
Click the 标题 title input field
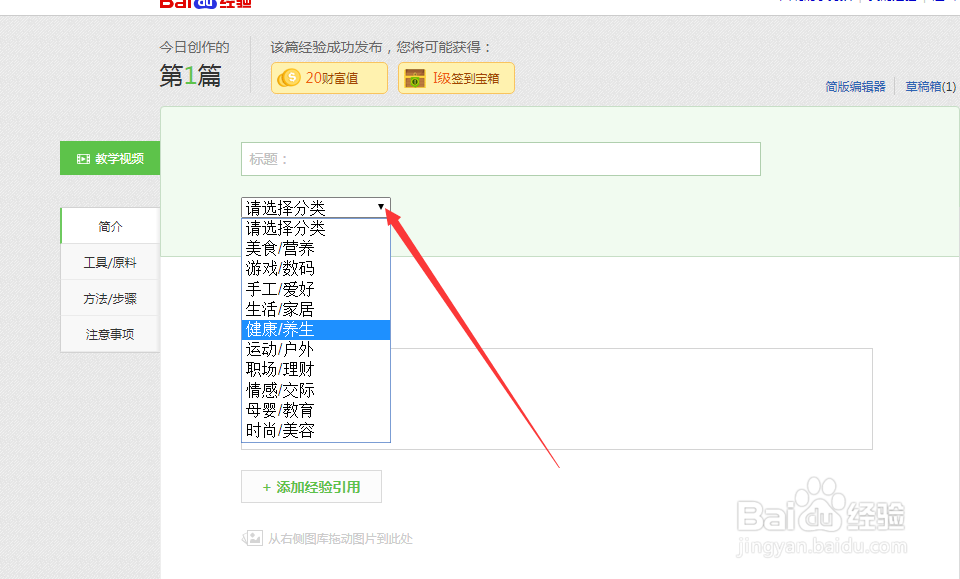[501, 159]
